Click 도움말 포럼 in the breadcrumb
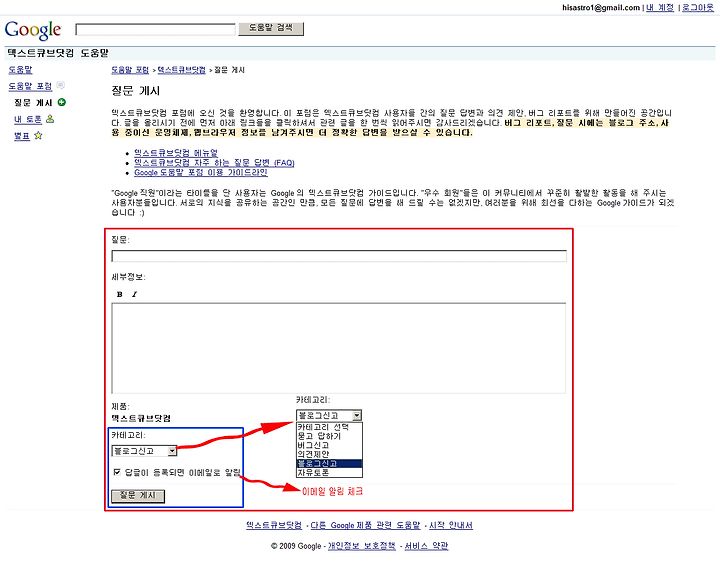 click(x=130, y=70)
